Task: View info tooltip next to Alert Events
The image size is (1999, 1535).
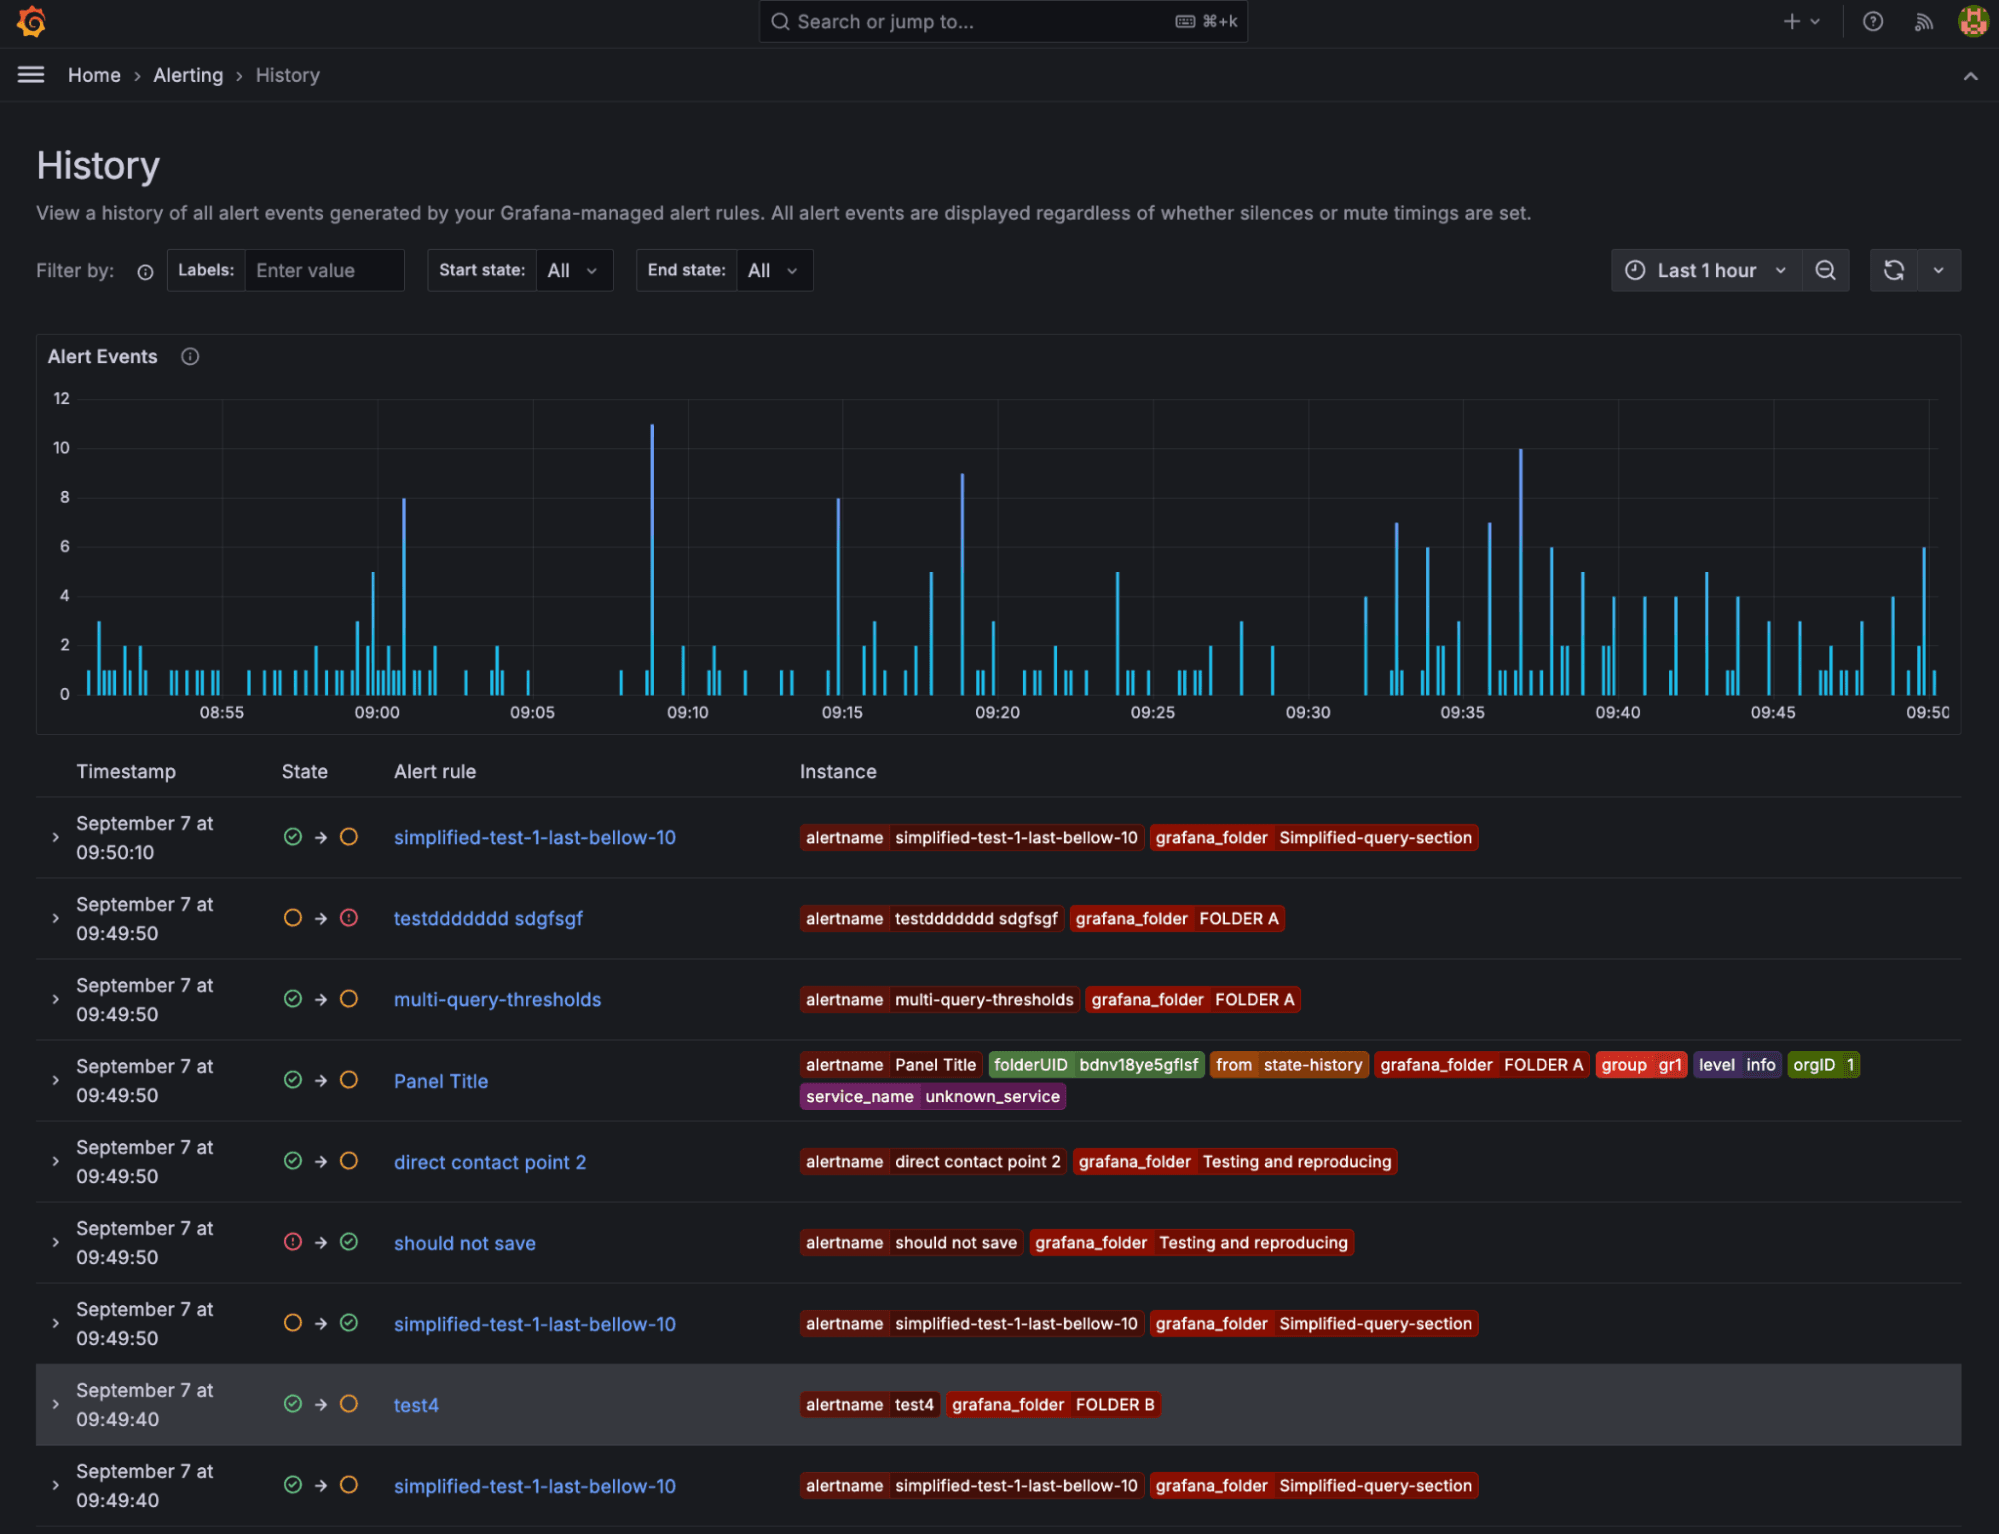Action: 189,356
